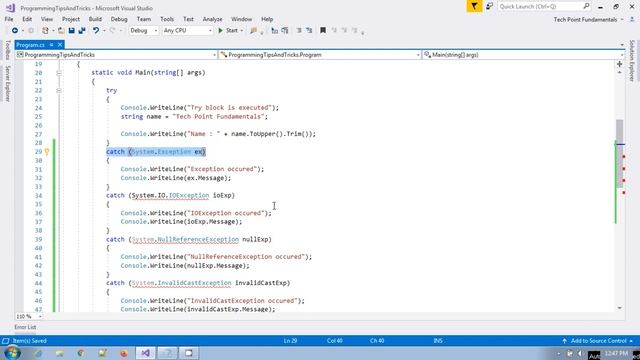Click the Visual Studio taskbar icon

pyautogui.click(x=146, y=353)
